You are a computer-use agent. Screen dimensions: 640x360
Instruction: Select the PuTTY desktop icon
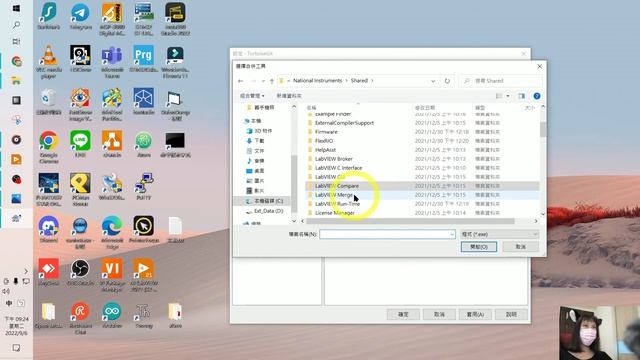pos(144,187)
